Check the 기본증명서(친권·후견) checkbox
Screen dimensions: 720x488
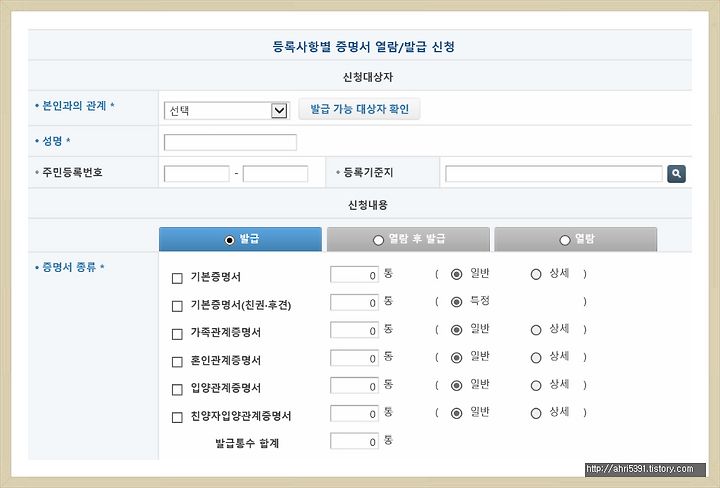[x=177, y=306]
